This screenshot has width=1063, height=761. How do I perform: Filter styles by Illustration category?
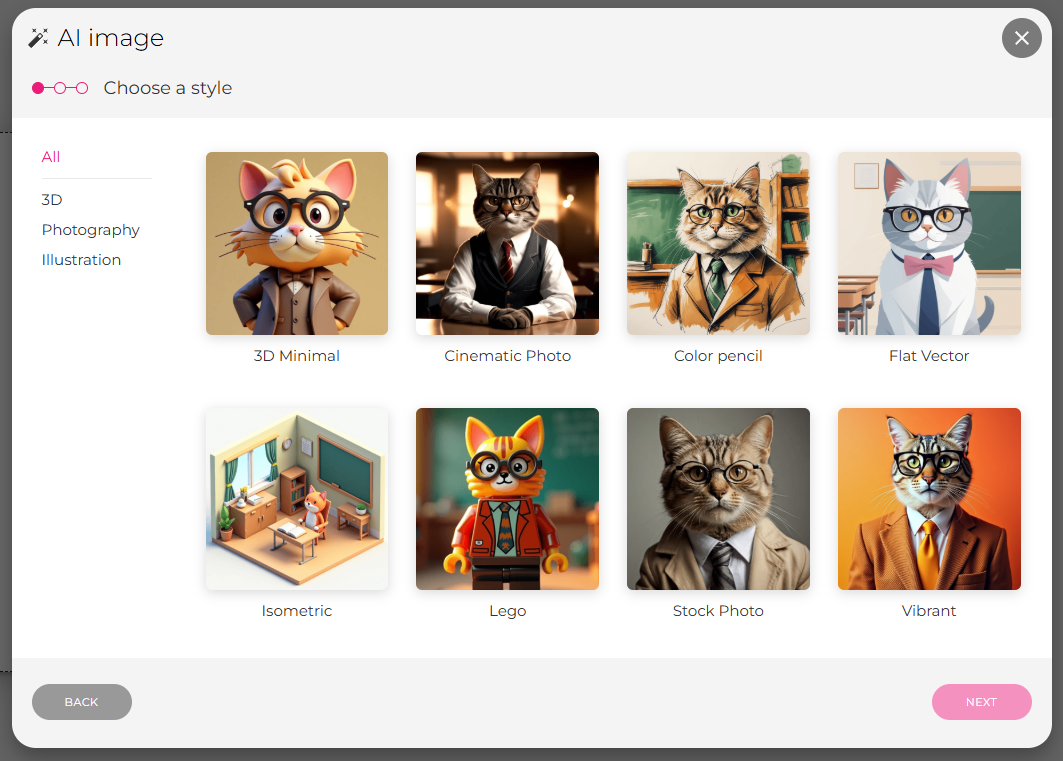coord(81,260)
